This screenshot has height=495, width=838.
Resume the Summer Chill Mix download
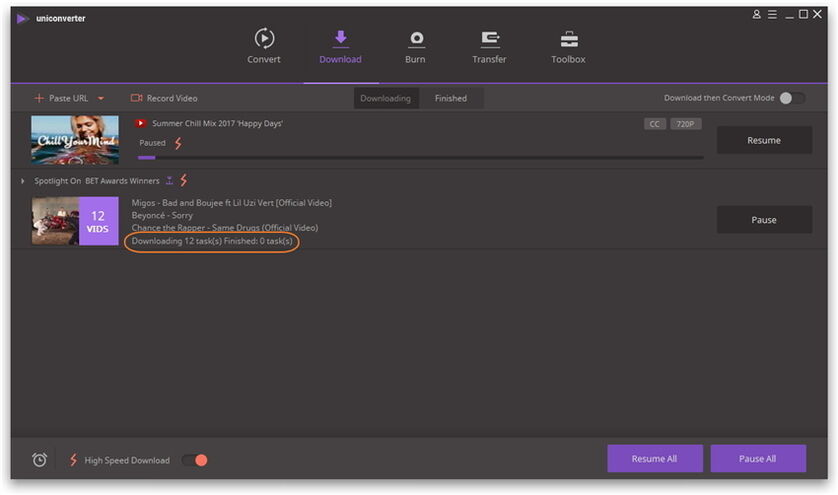click(x=764, y=140)
